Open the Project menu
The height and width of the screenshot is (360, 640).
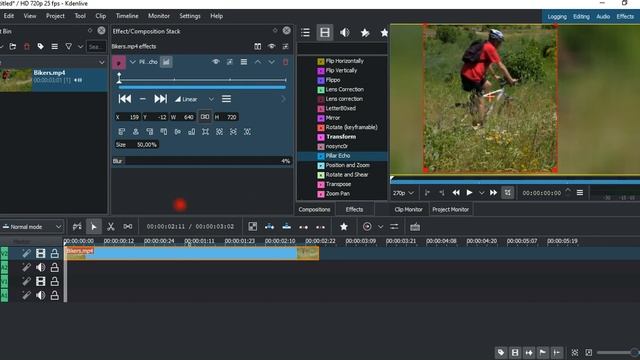[x=55, y=16]
